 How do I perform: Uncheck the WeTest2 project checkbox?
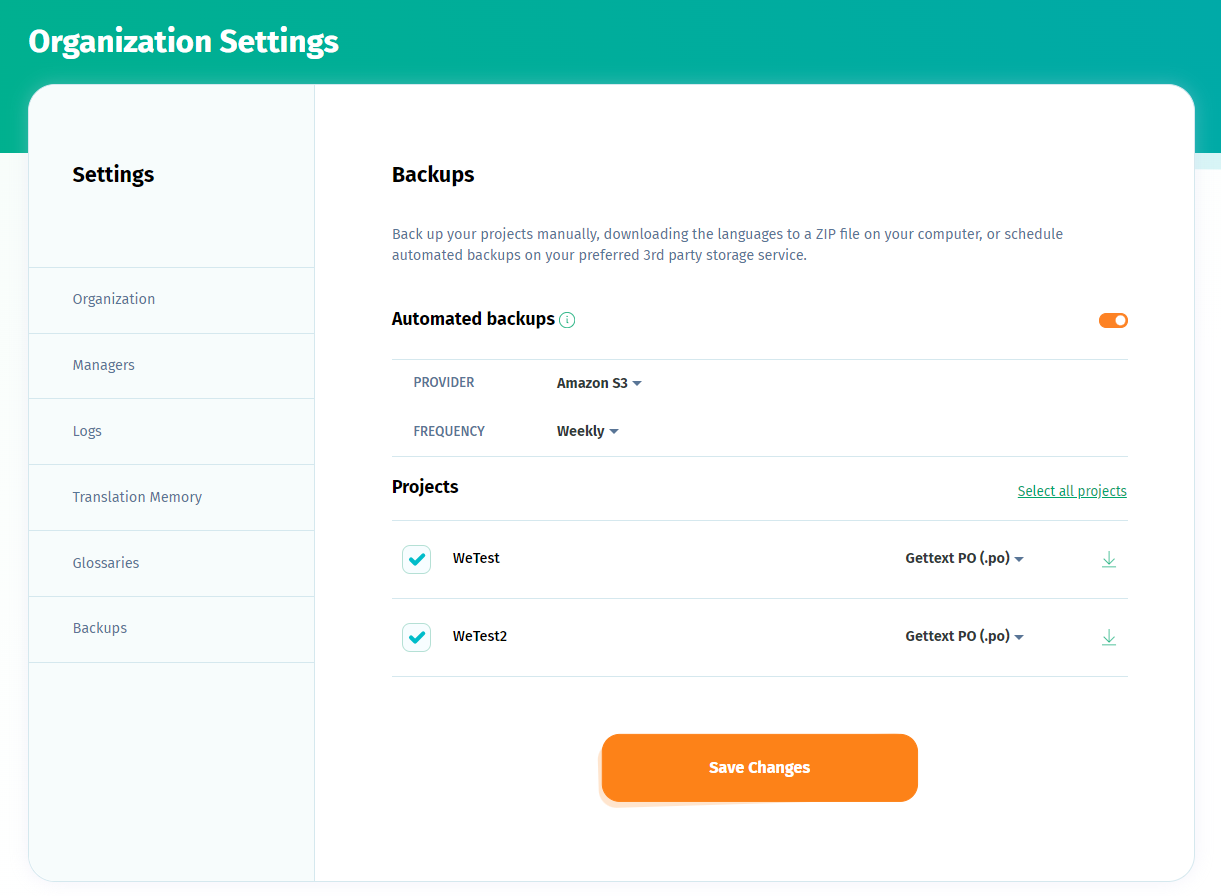click(416, 637)
